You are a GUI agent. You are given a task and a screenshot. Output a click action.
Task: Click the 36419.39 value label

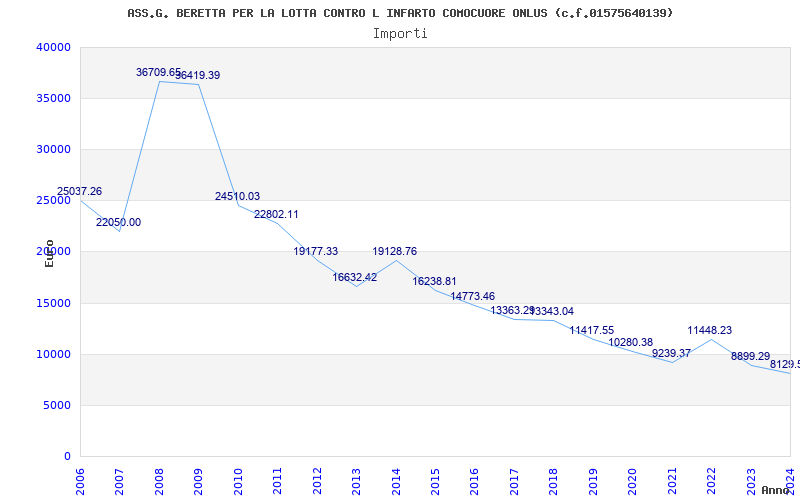pos(198,76)
